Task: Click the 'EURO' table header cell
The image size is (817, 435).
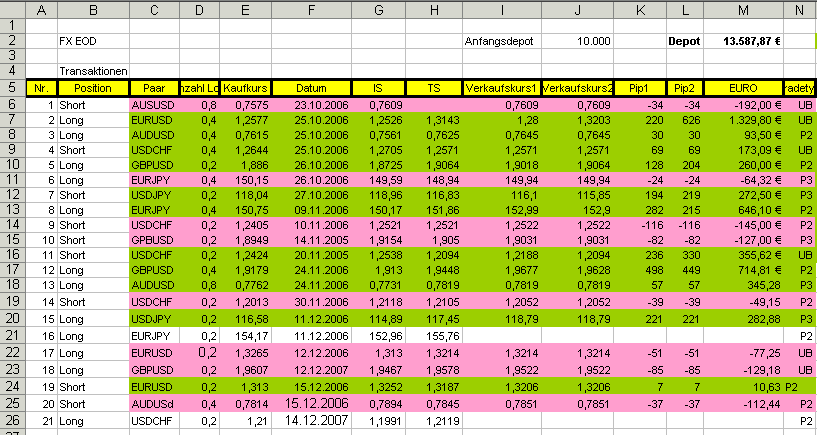Action: pos(744,88)
